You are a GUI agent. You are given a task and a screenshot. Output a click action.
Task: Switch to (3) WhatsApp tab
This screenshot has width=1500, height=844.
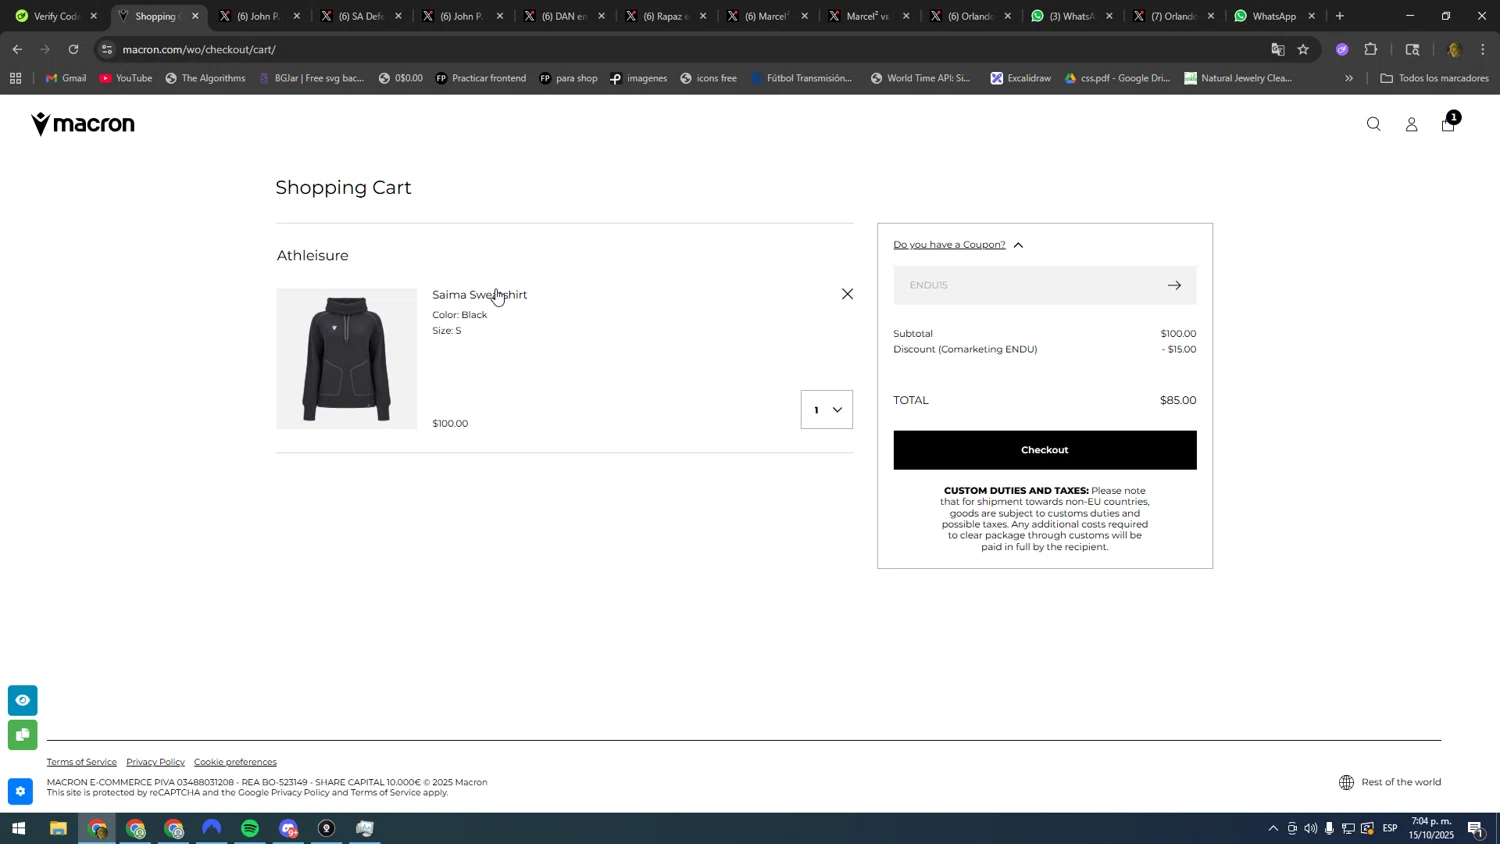tap(1072, 16)
